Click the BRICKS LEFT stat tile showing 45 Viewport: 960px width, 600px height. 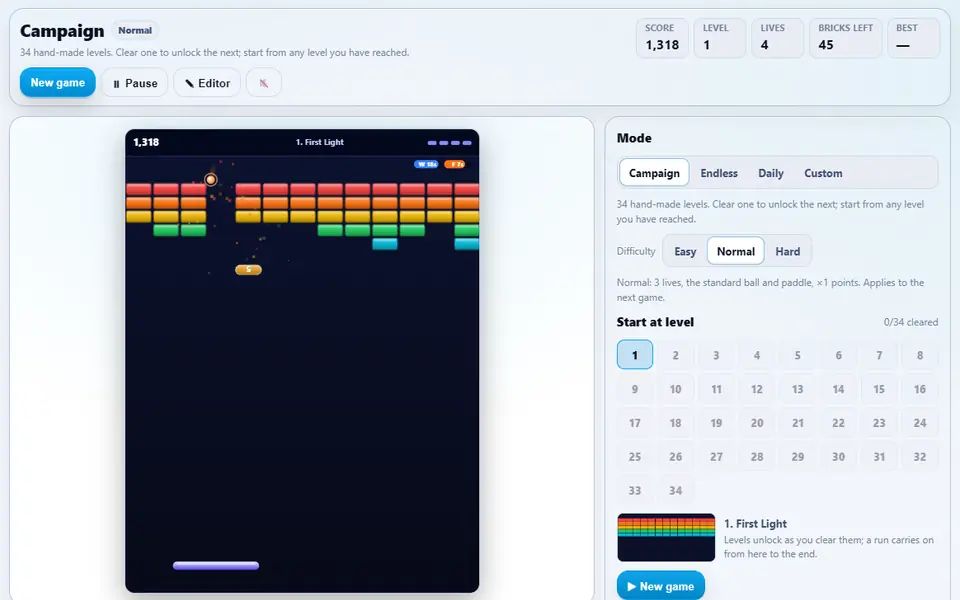[846, 38]
